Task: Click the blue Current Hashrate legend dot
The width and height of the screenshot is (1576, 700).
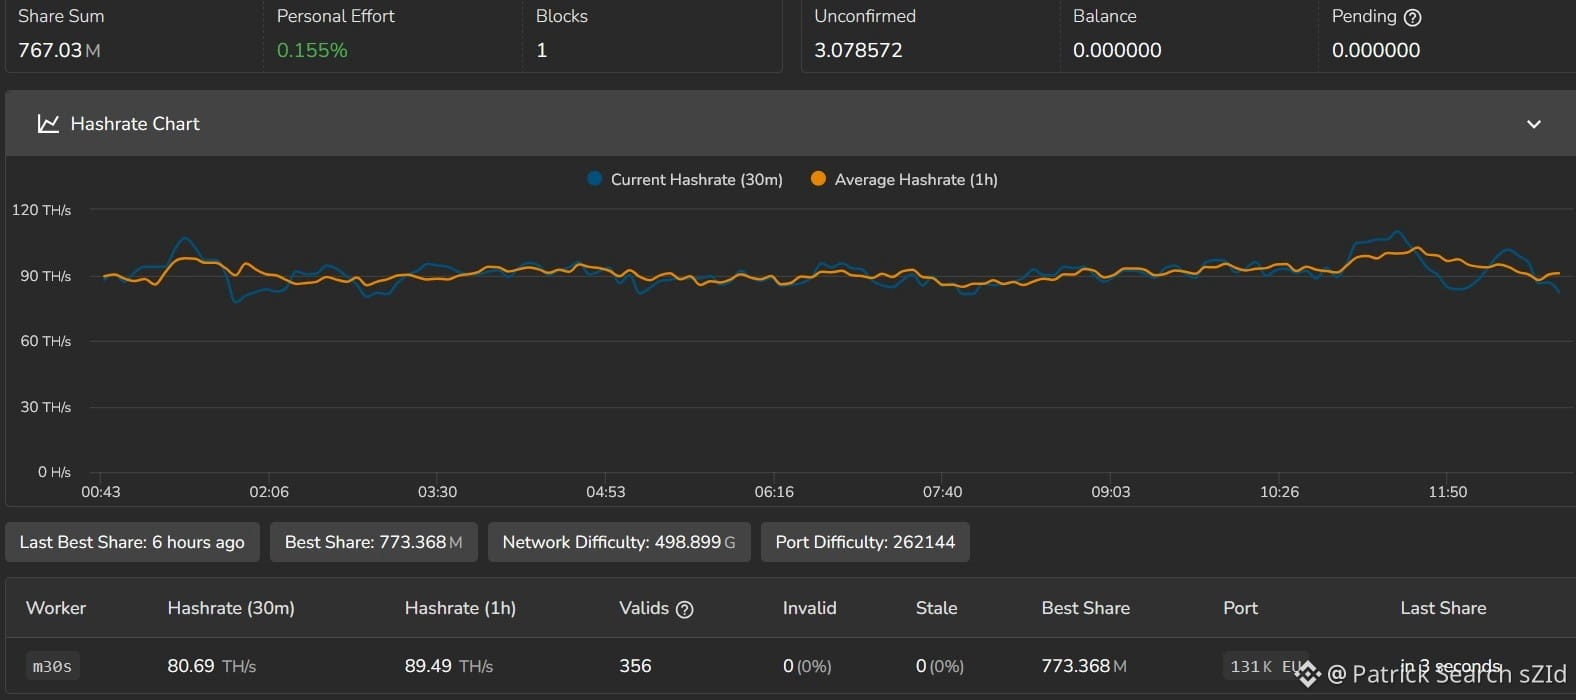Action: [x=595, y=179]
